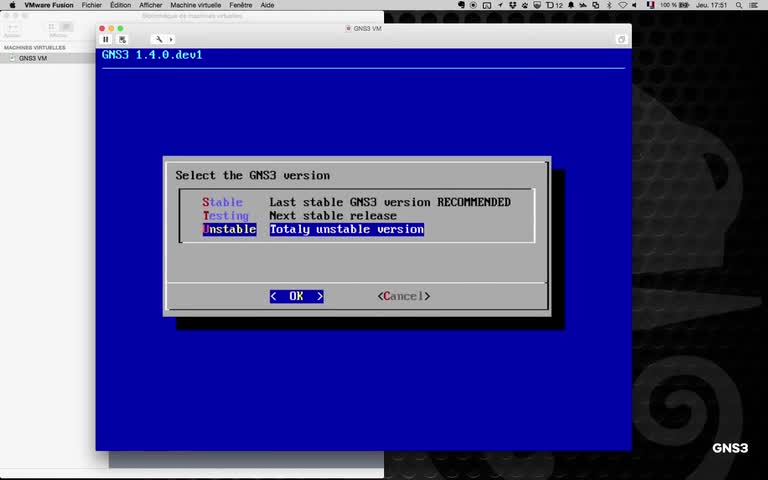The width and height of the screenshot is (768, 480).
Task: Open the VMware Fusion menu
Action: pos(48,5)
